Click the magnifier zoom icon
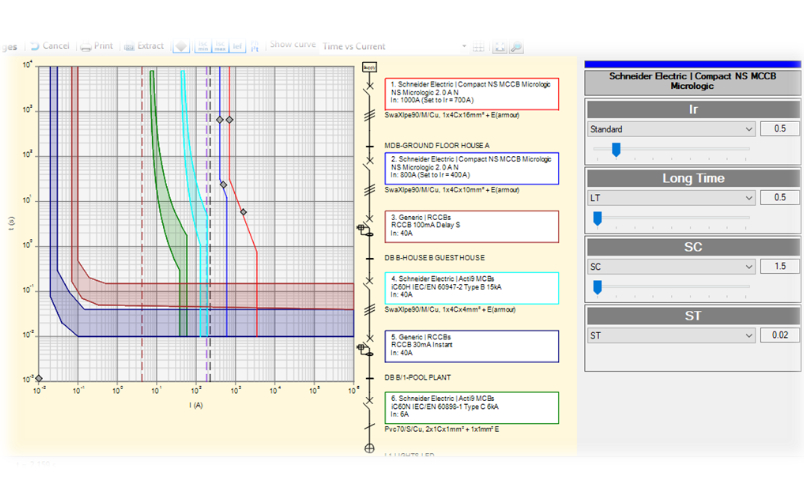 coord(516,47)
